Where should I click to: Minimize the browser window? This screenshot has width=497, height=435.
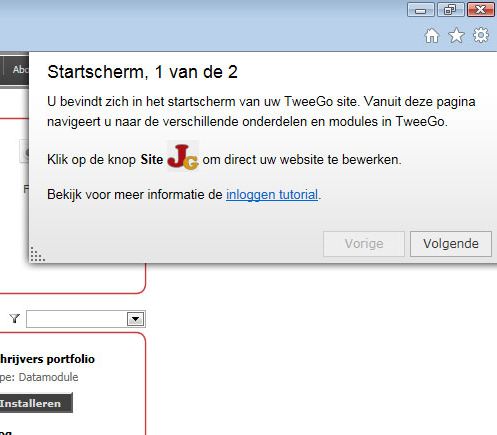[x=421, y=10]
